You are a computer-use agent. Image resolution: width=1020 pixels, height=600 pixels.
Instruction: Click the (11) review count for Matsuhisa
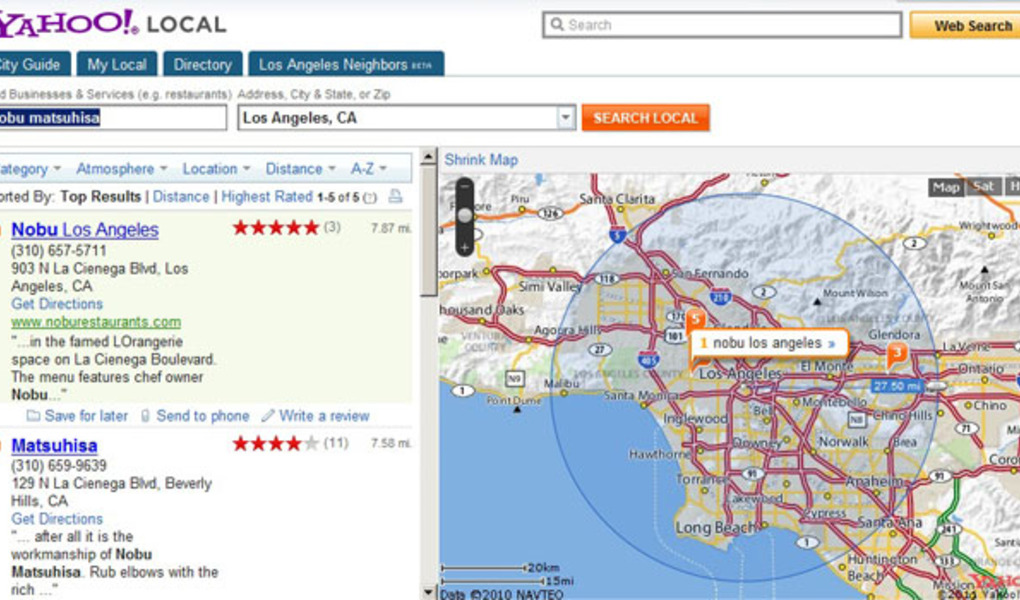(336, 443)
